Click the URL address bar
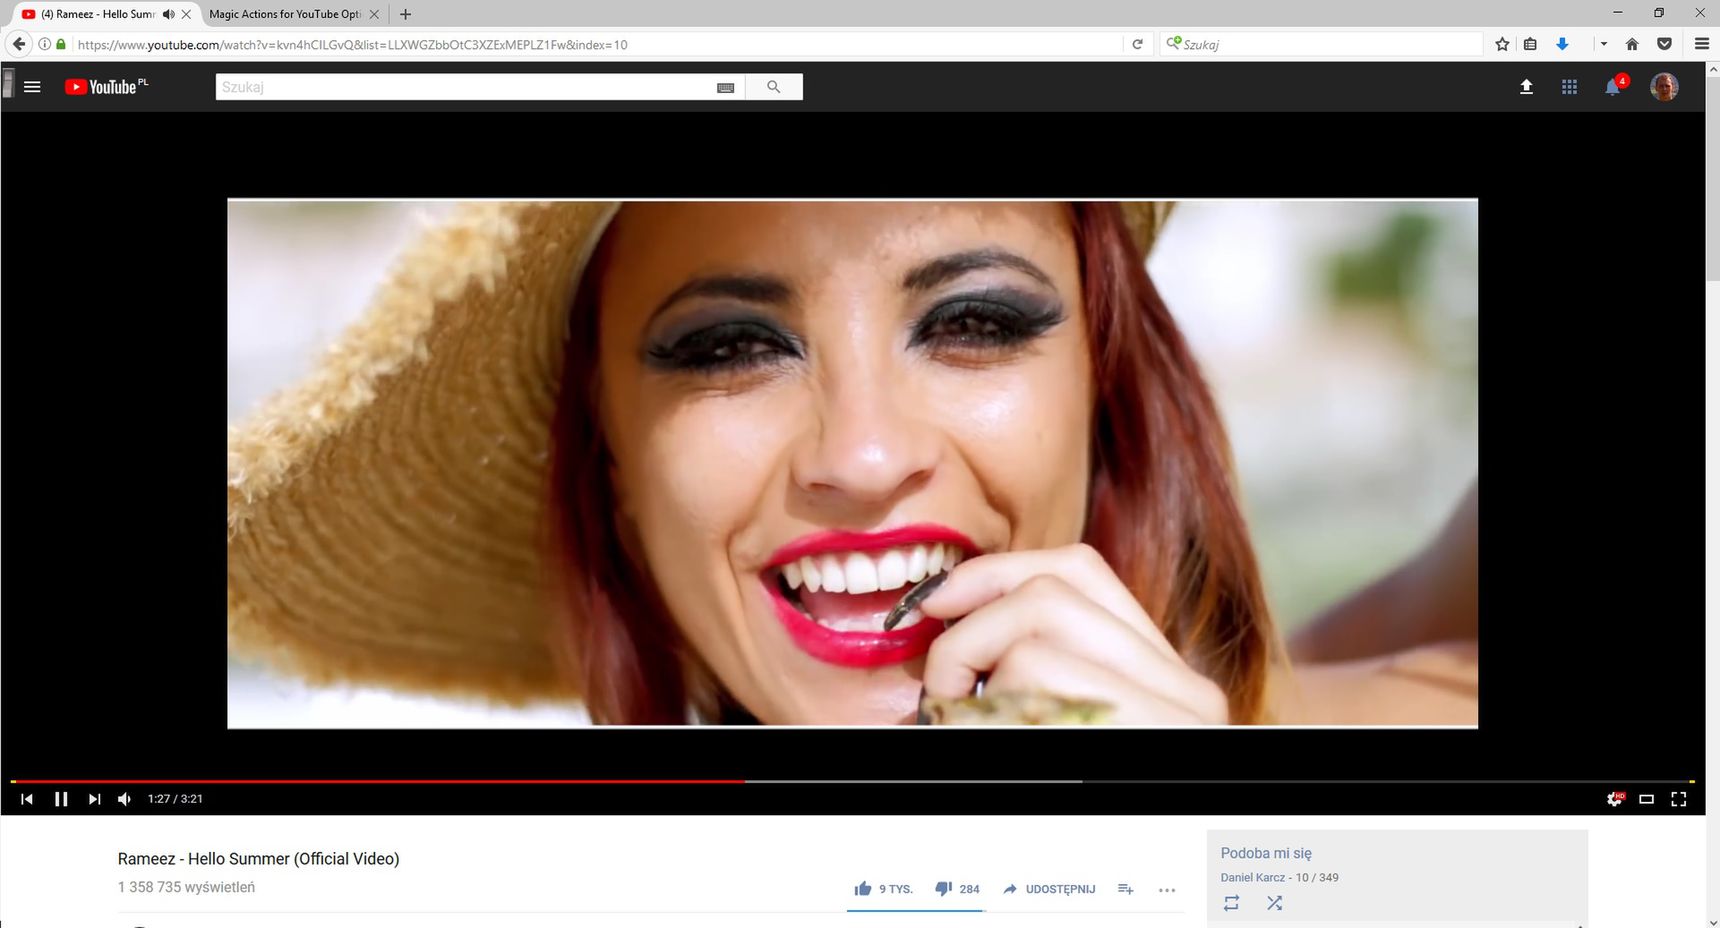Image resolution: width=1720 pixels, height=928 pixels. pyautogui.click(x=596, y=44)
